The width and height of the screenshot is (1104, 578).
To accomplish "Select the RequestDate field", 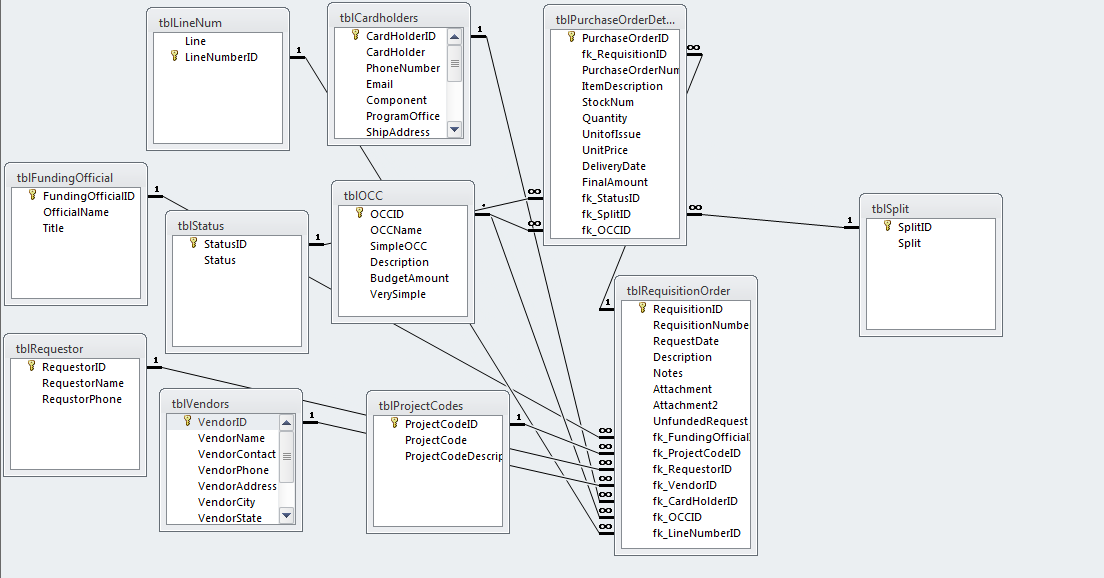I will (x=686, y=341).
